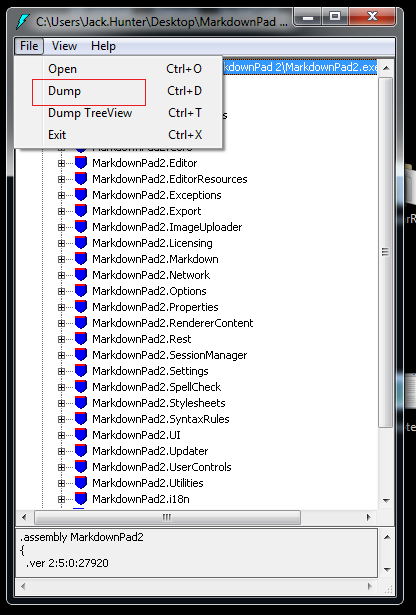
Task: Close the open File menu
Action: [29, 46]
